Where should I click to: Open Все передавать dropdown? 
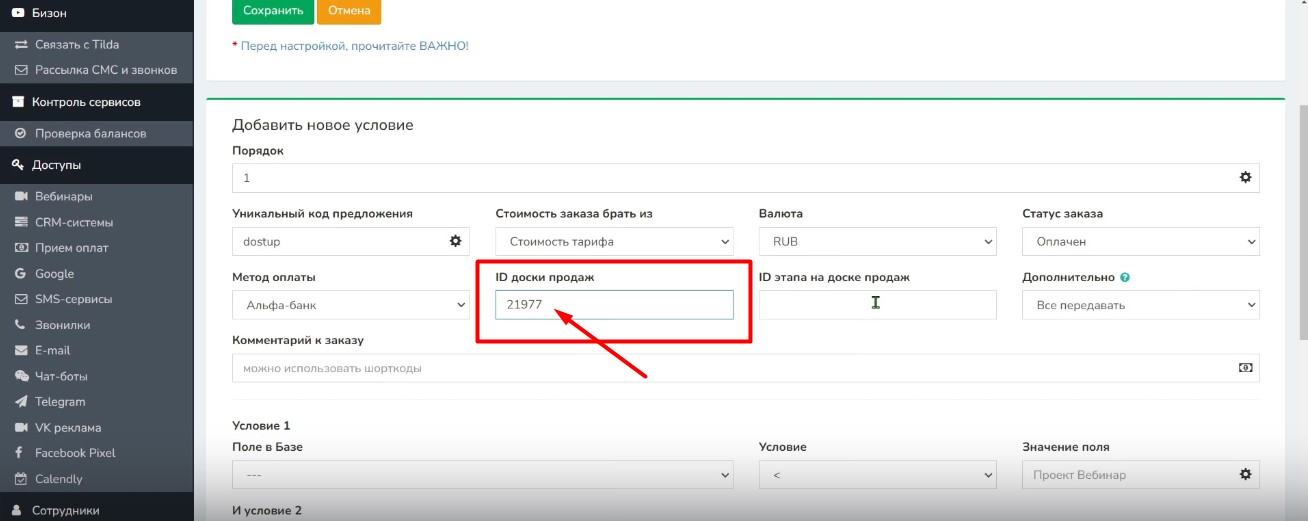[x=1141, y=305]
